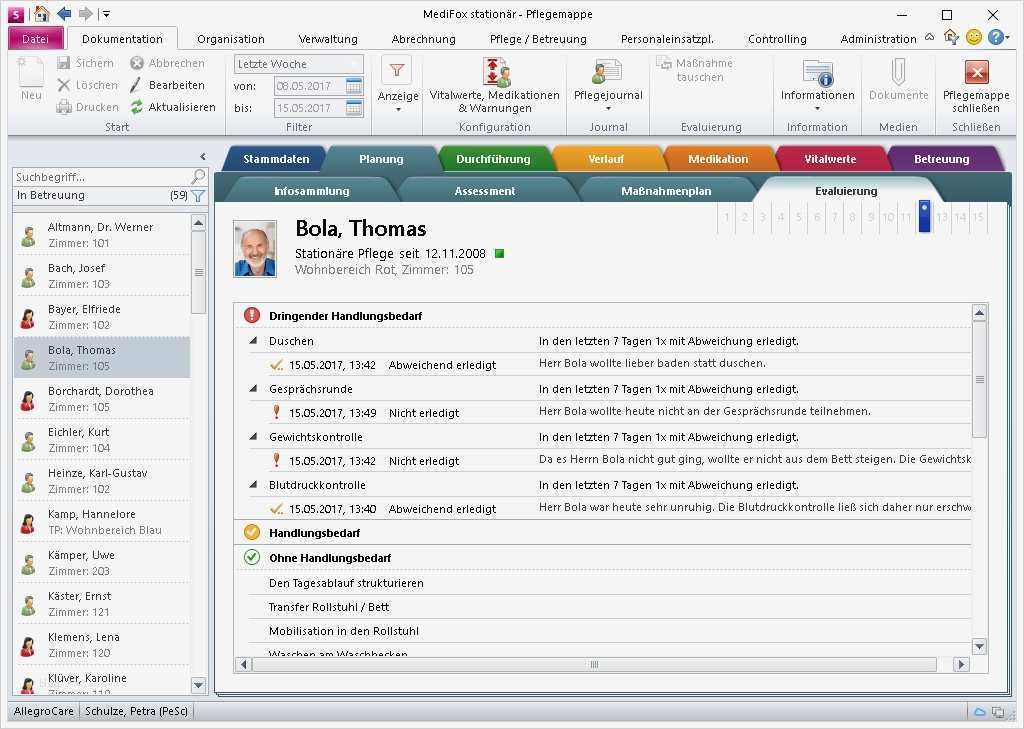The image size is (1024, 729).
Task: Click Sichern save button
Action: [x=86, y=63]
